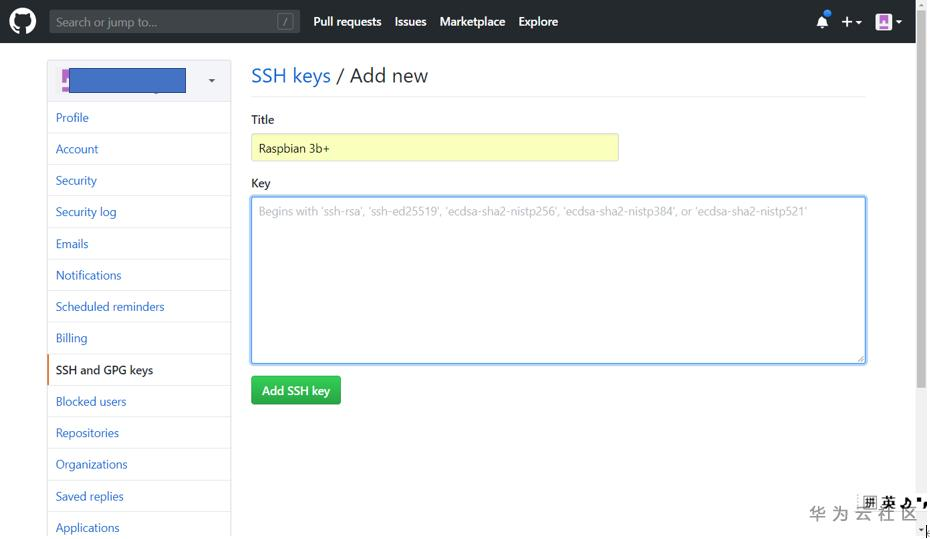Open the notifications bell
This screenshot has width=930, height=539.
[x=822, y=21]
